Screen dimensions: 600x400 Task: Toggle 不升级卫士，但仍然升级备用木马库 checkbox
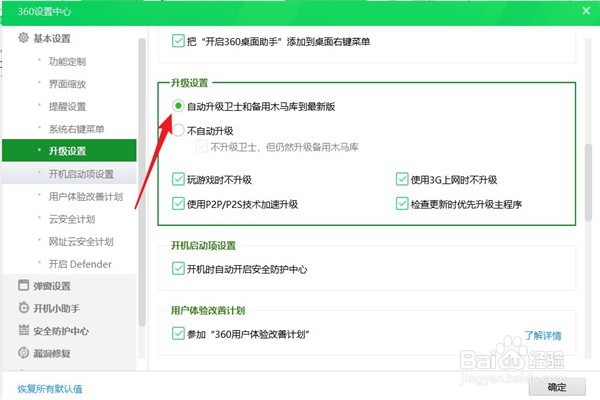202,147
